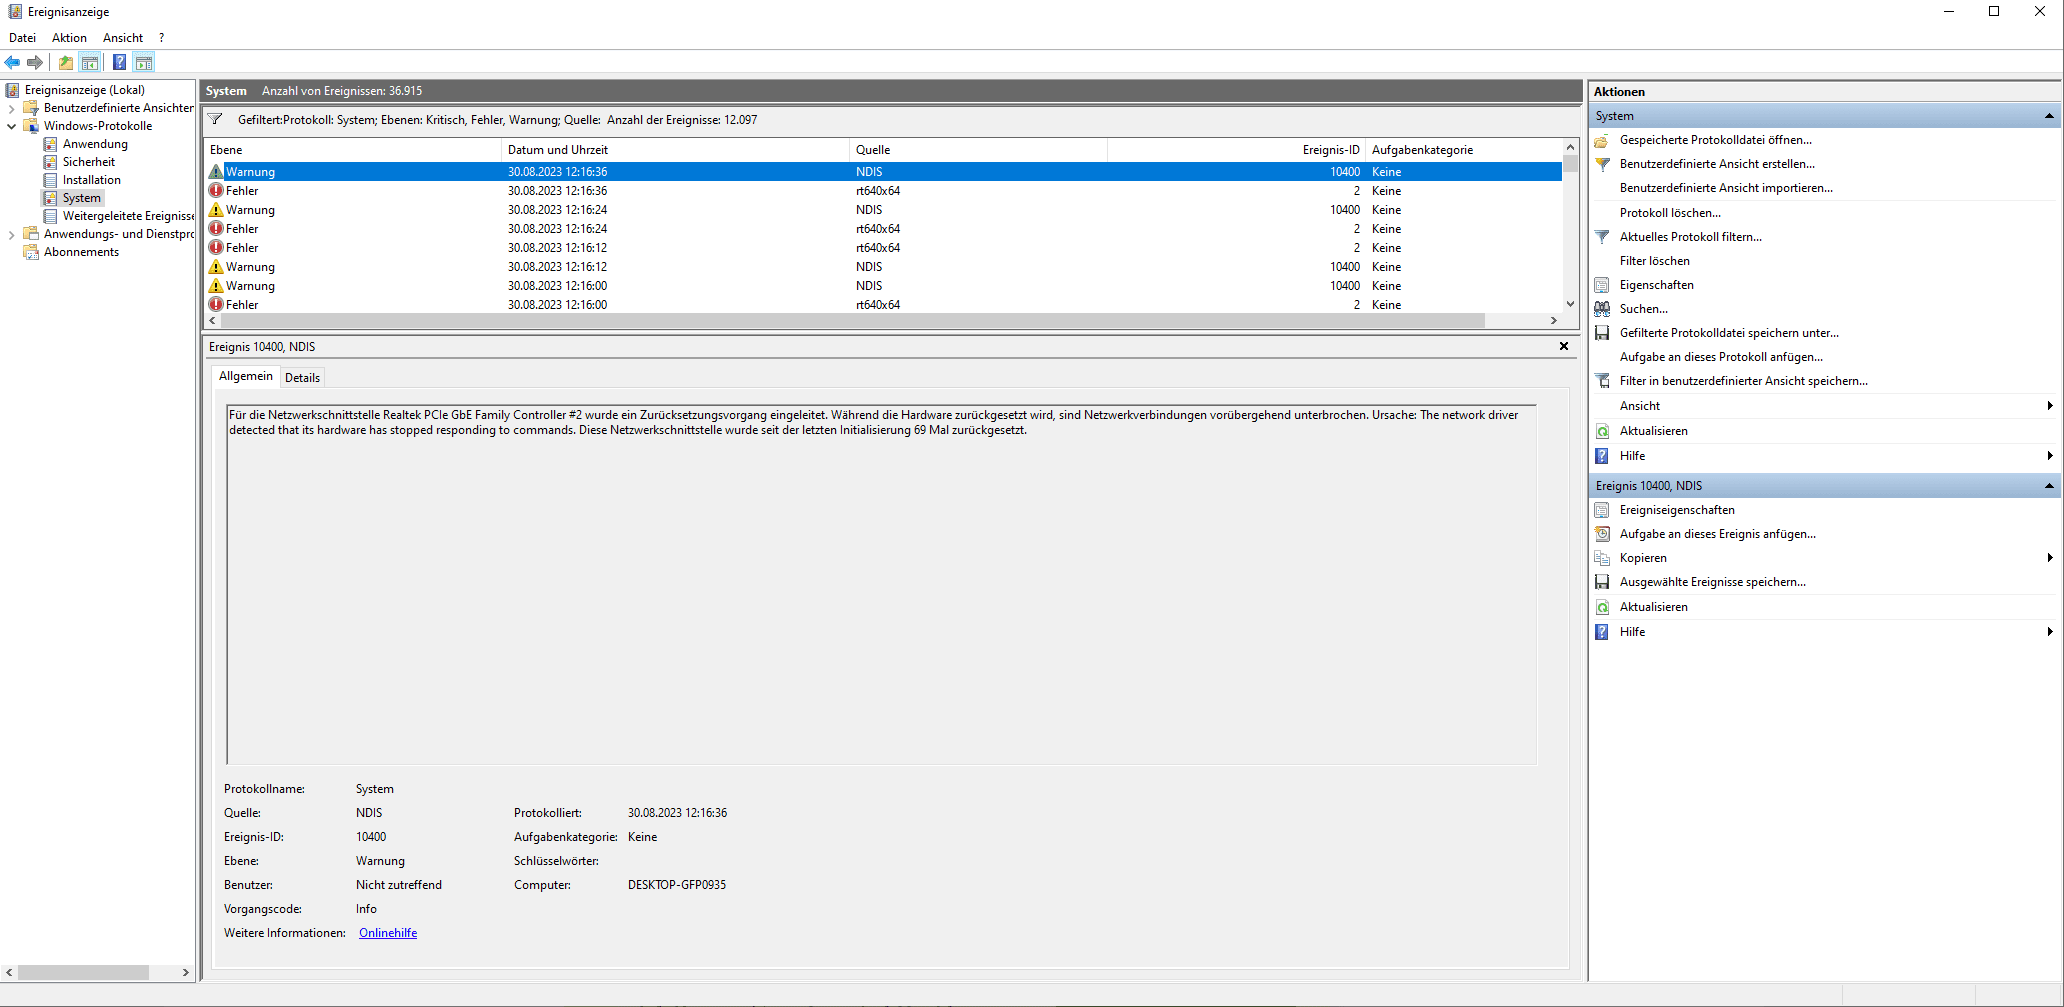Open the ? help menu

[x=162, y=38]
